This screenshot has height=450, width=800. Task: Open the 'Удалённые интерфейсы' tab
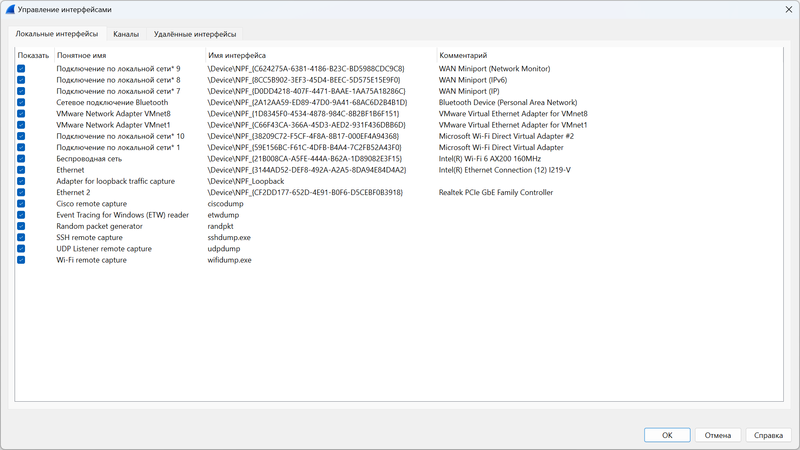point(195,34)
